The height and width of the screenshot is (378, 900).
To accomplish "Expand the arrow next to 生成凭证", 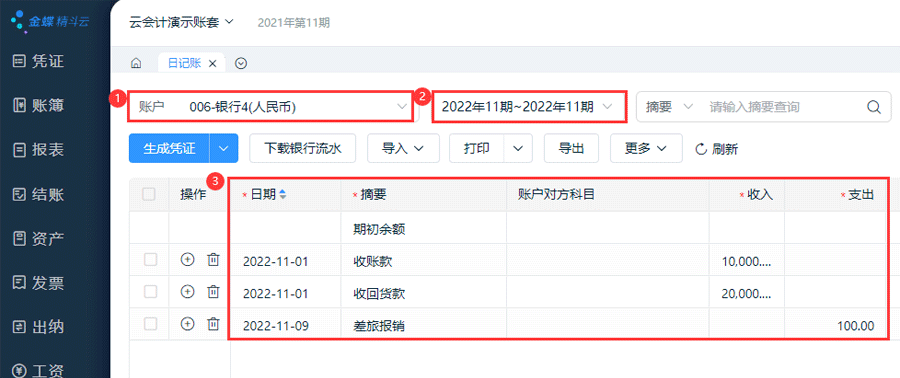I will click(x=224, y=149).
